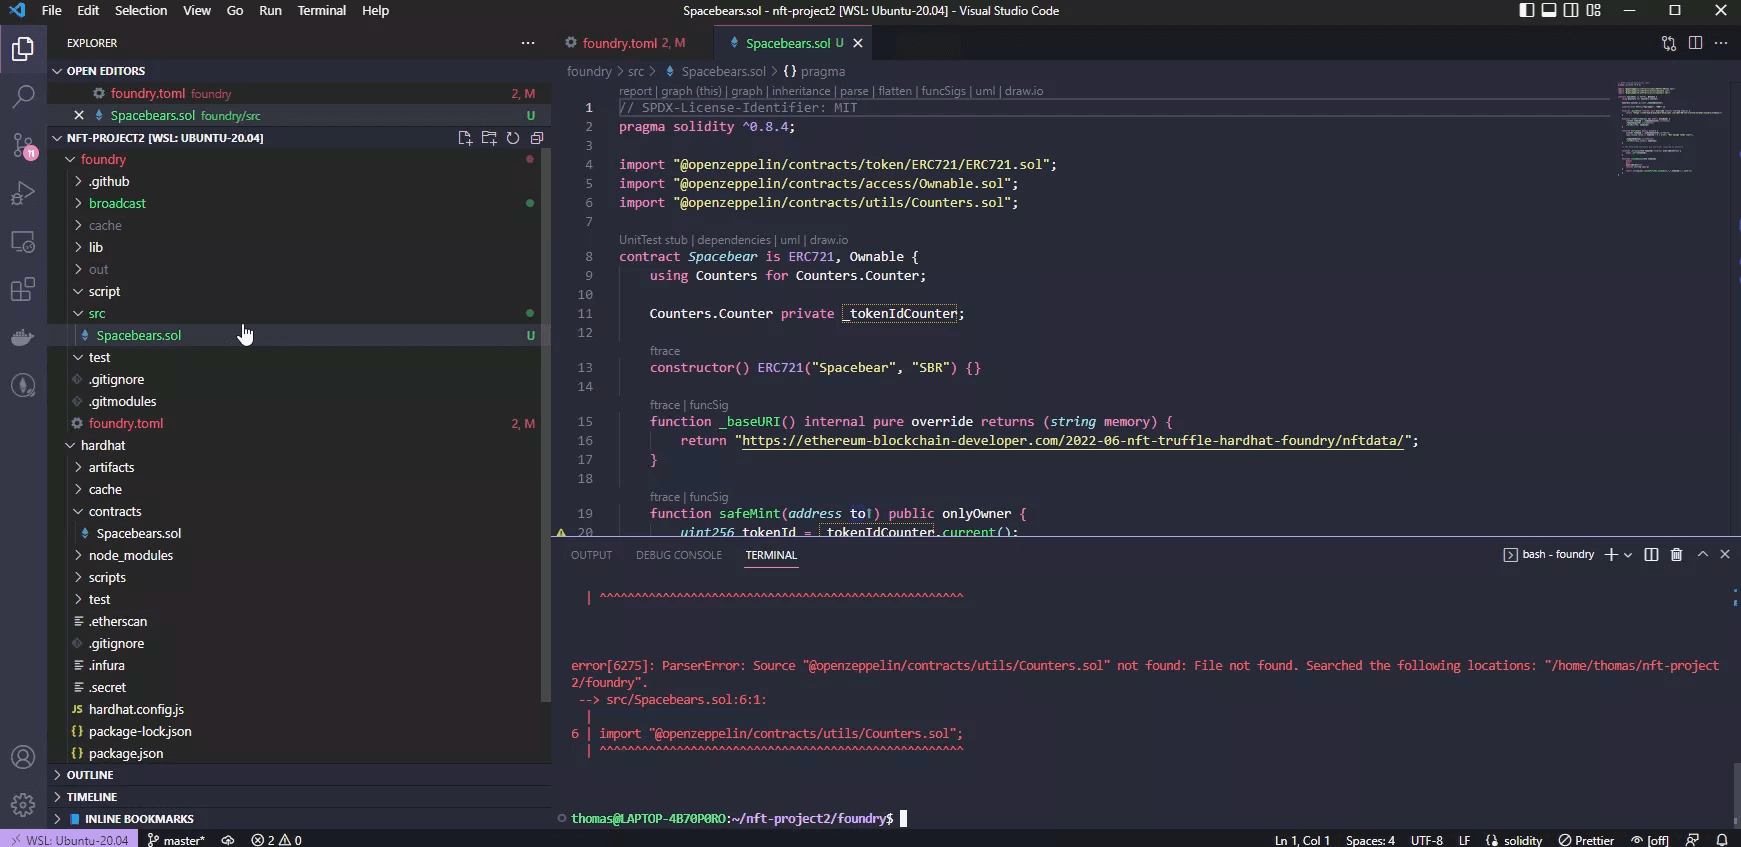Kill the terminal with trash icon
Viewport: 1741px width, 847px height.
tap(1677, 554)
